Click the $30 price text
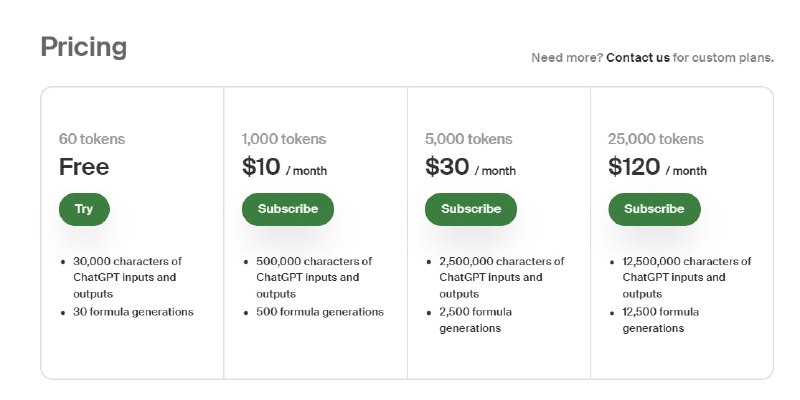The width and height of the screenshot is (800, 400). (447, 167)
